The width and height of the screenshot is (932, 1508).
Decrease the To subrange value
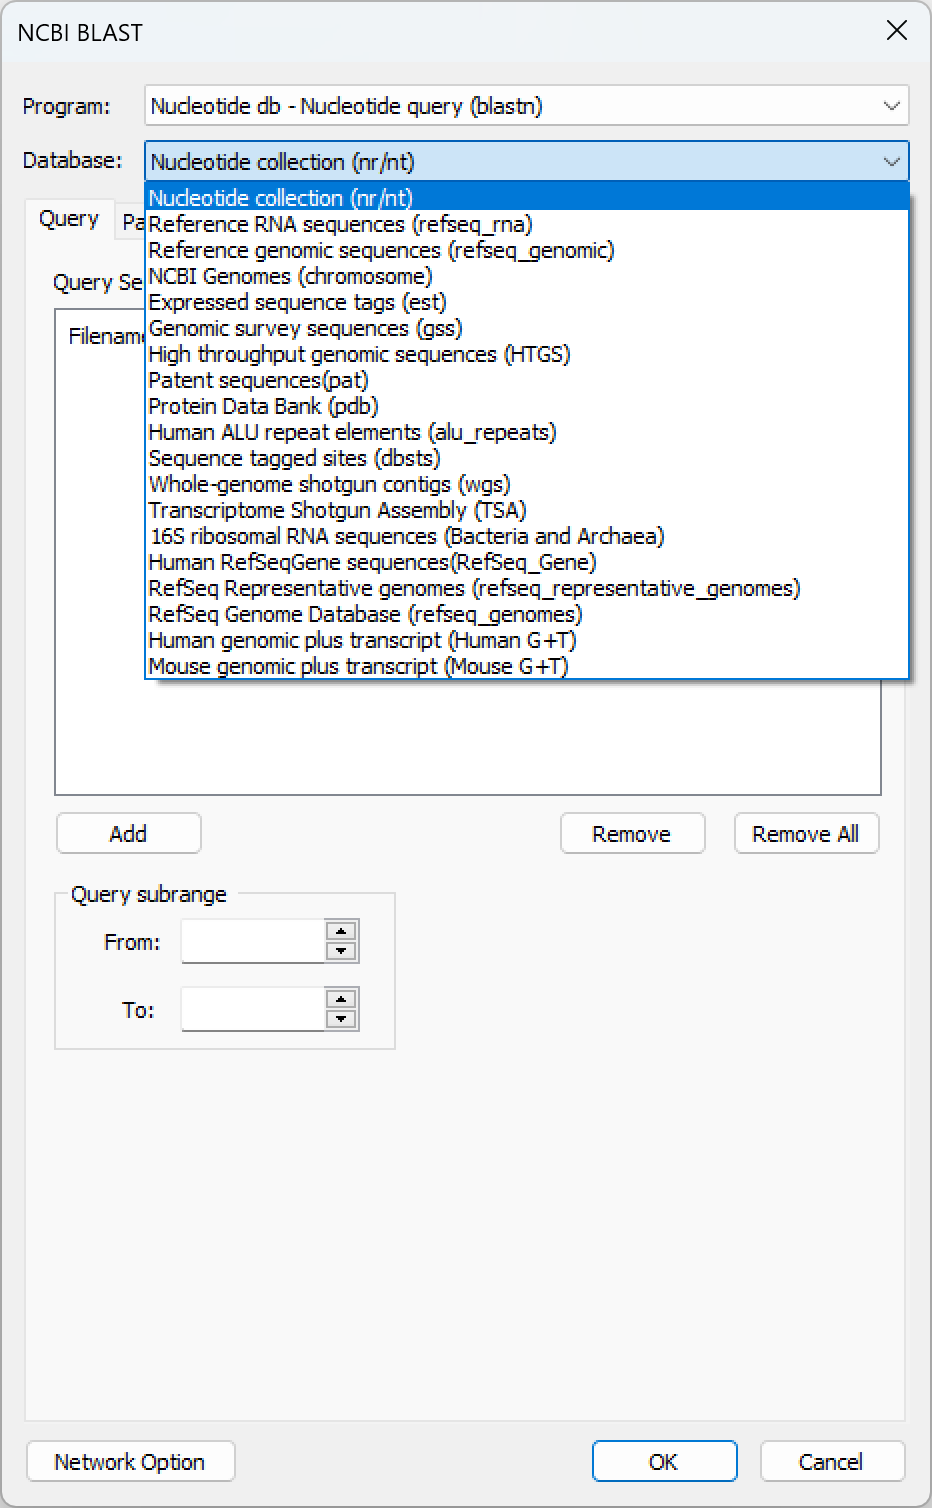coord(342,1019)
